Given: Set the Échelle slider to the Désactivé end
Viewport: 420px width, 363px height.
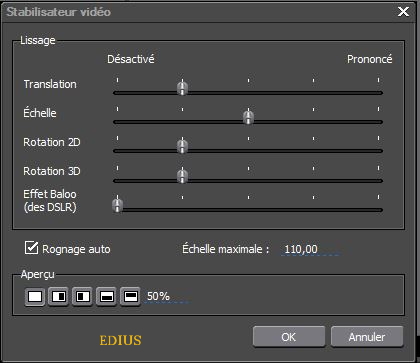Looking at the screenshot, I should pos(117,122).
